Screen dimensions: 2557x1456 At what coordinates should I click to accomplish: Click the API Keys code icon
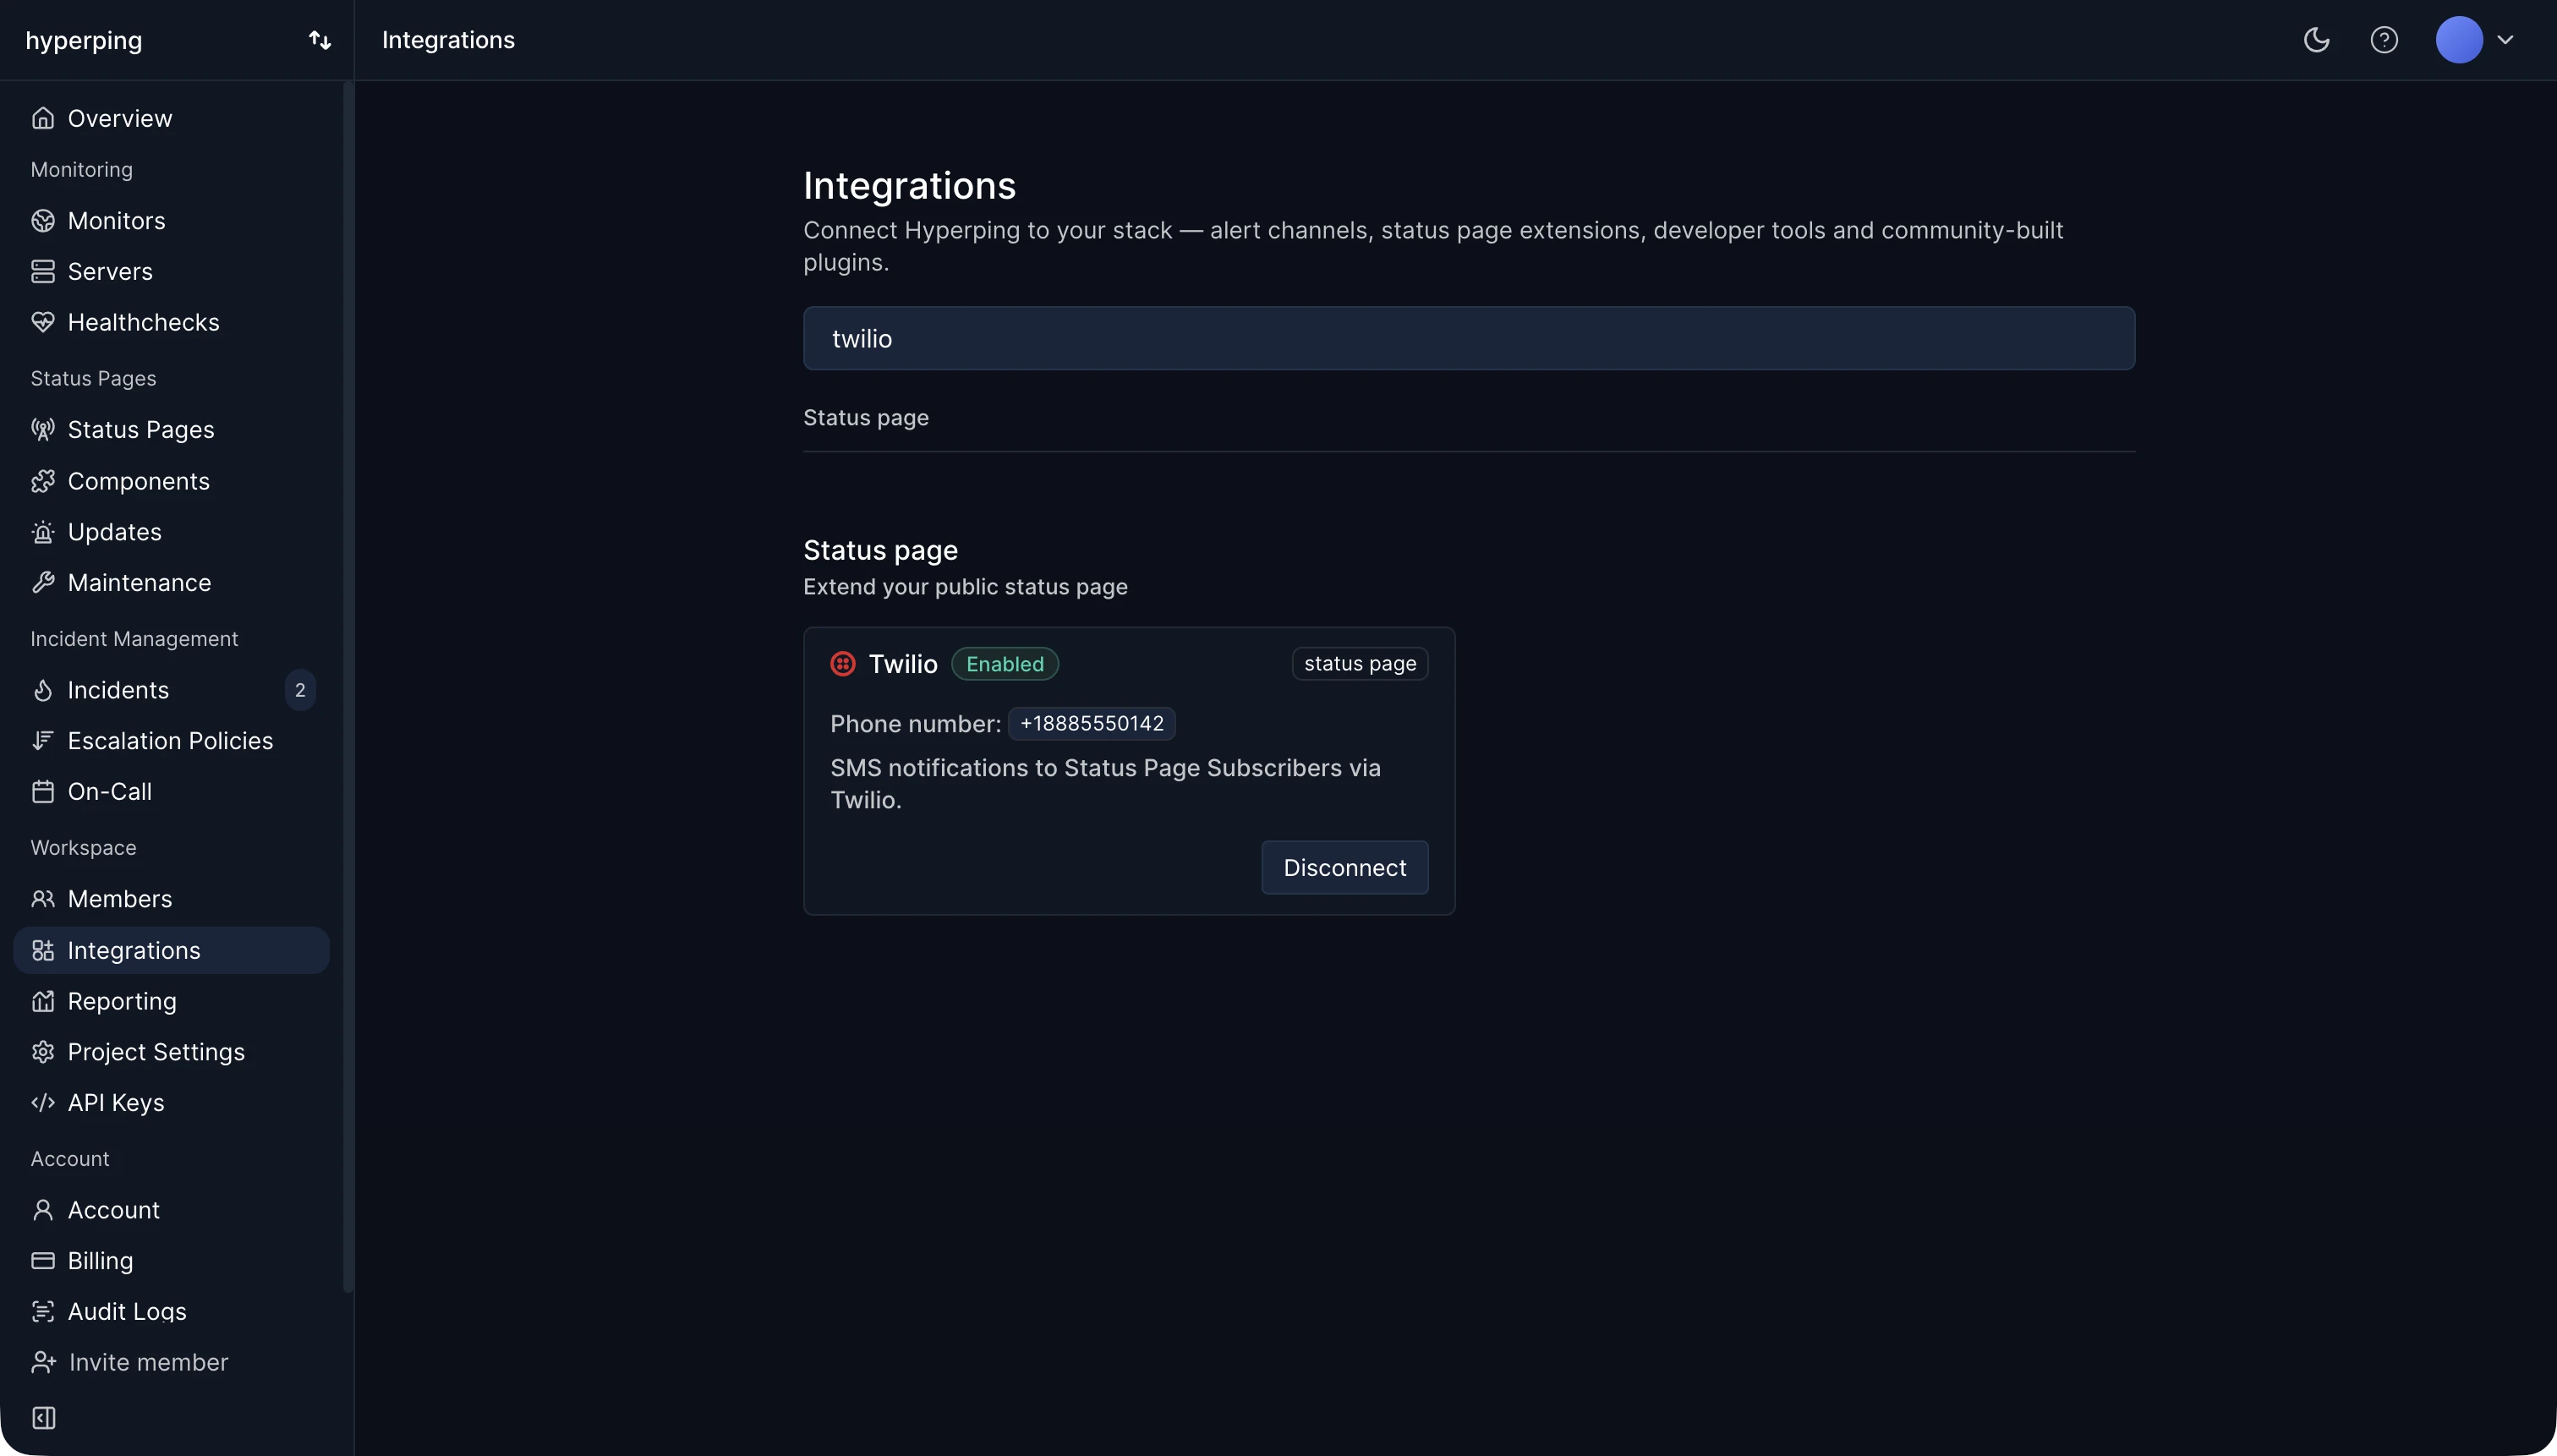click(x=42, y=1102)
